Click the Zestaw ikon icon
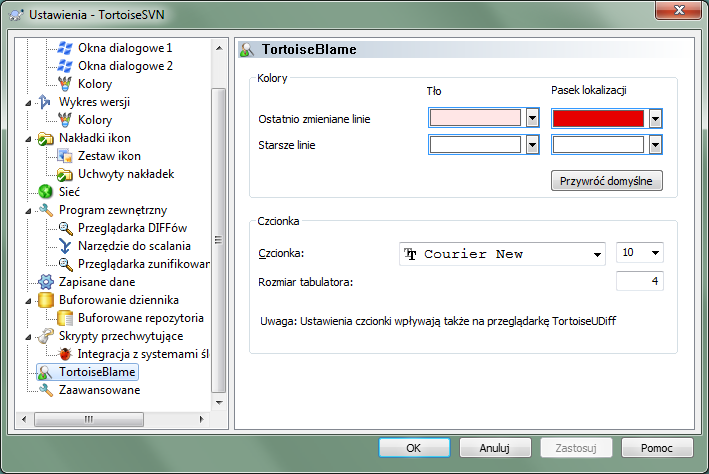The height and width of the screenshot is (474, 709). click(x=65, y=156)
